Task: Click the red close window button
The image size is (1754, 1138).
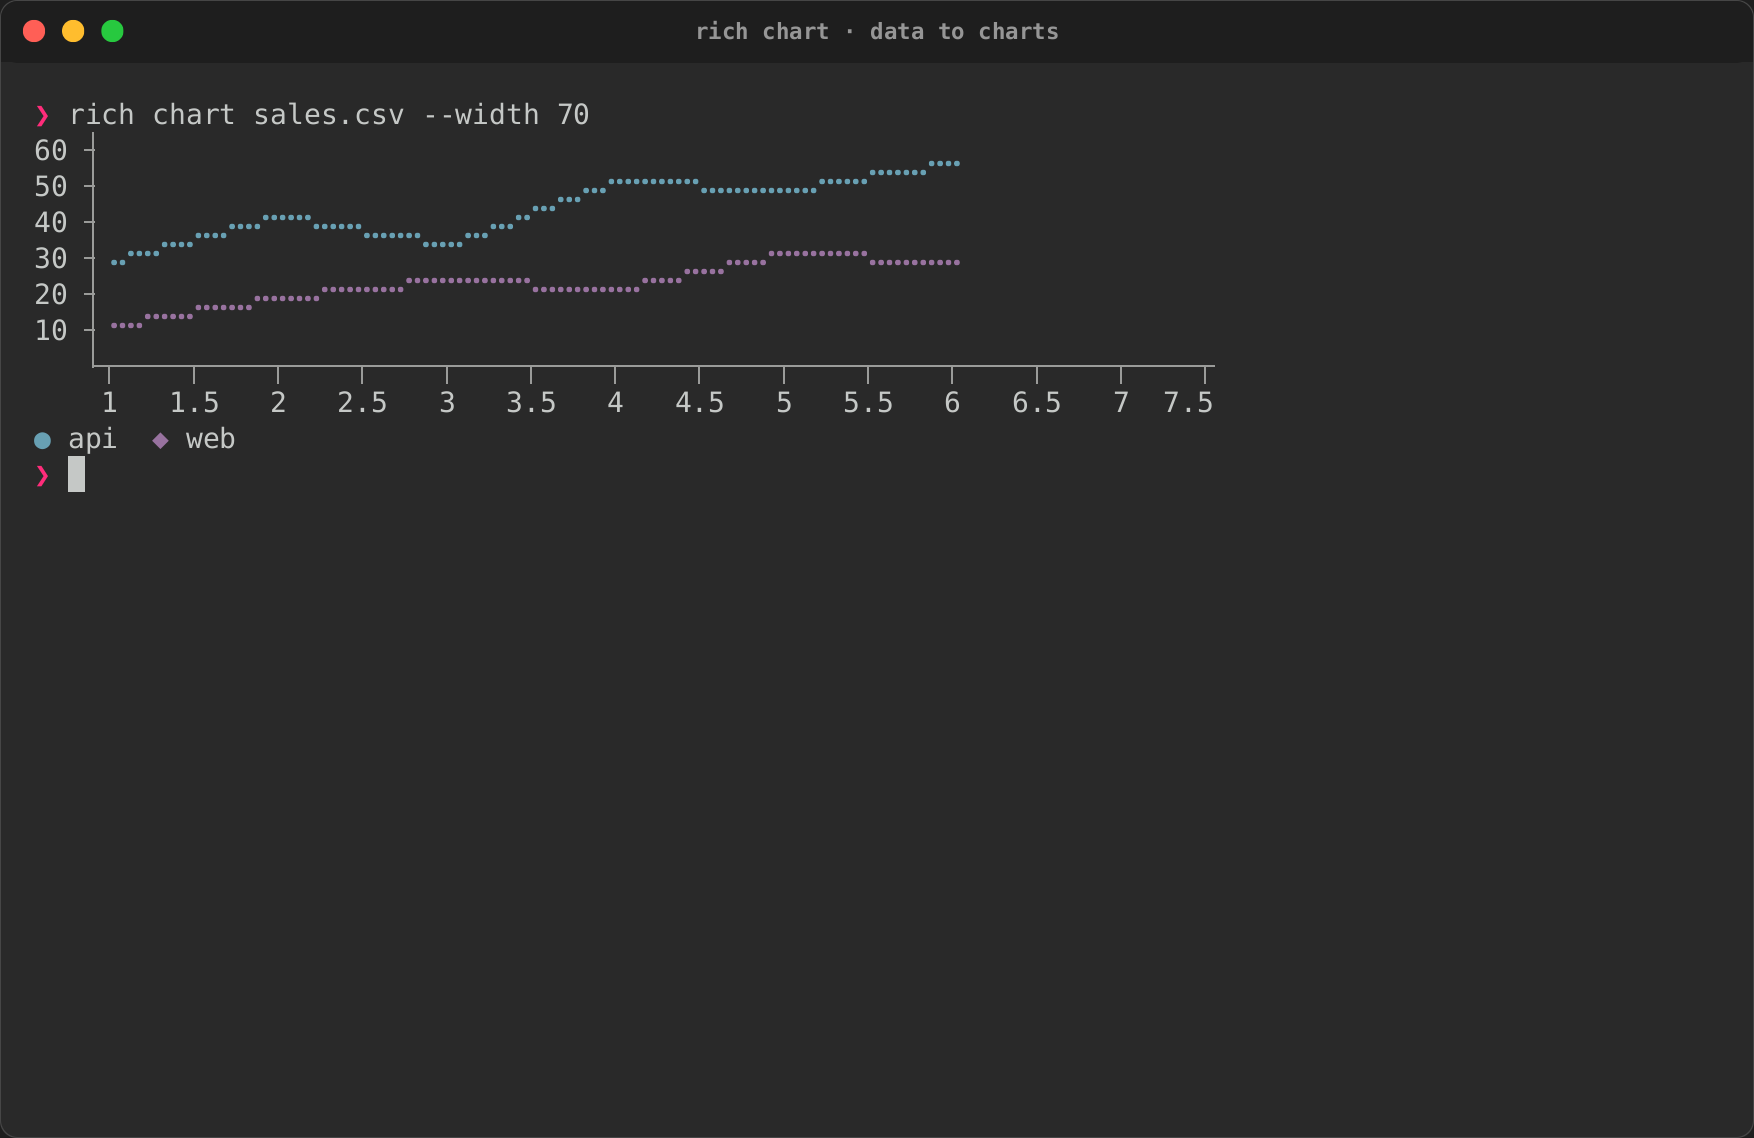Action: click(34, 31)
